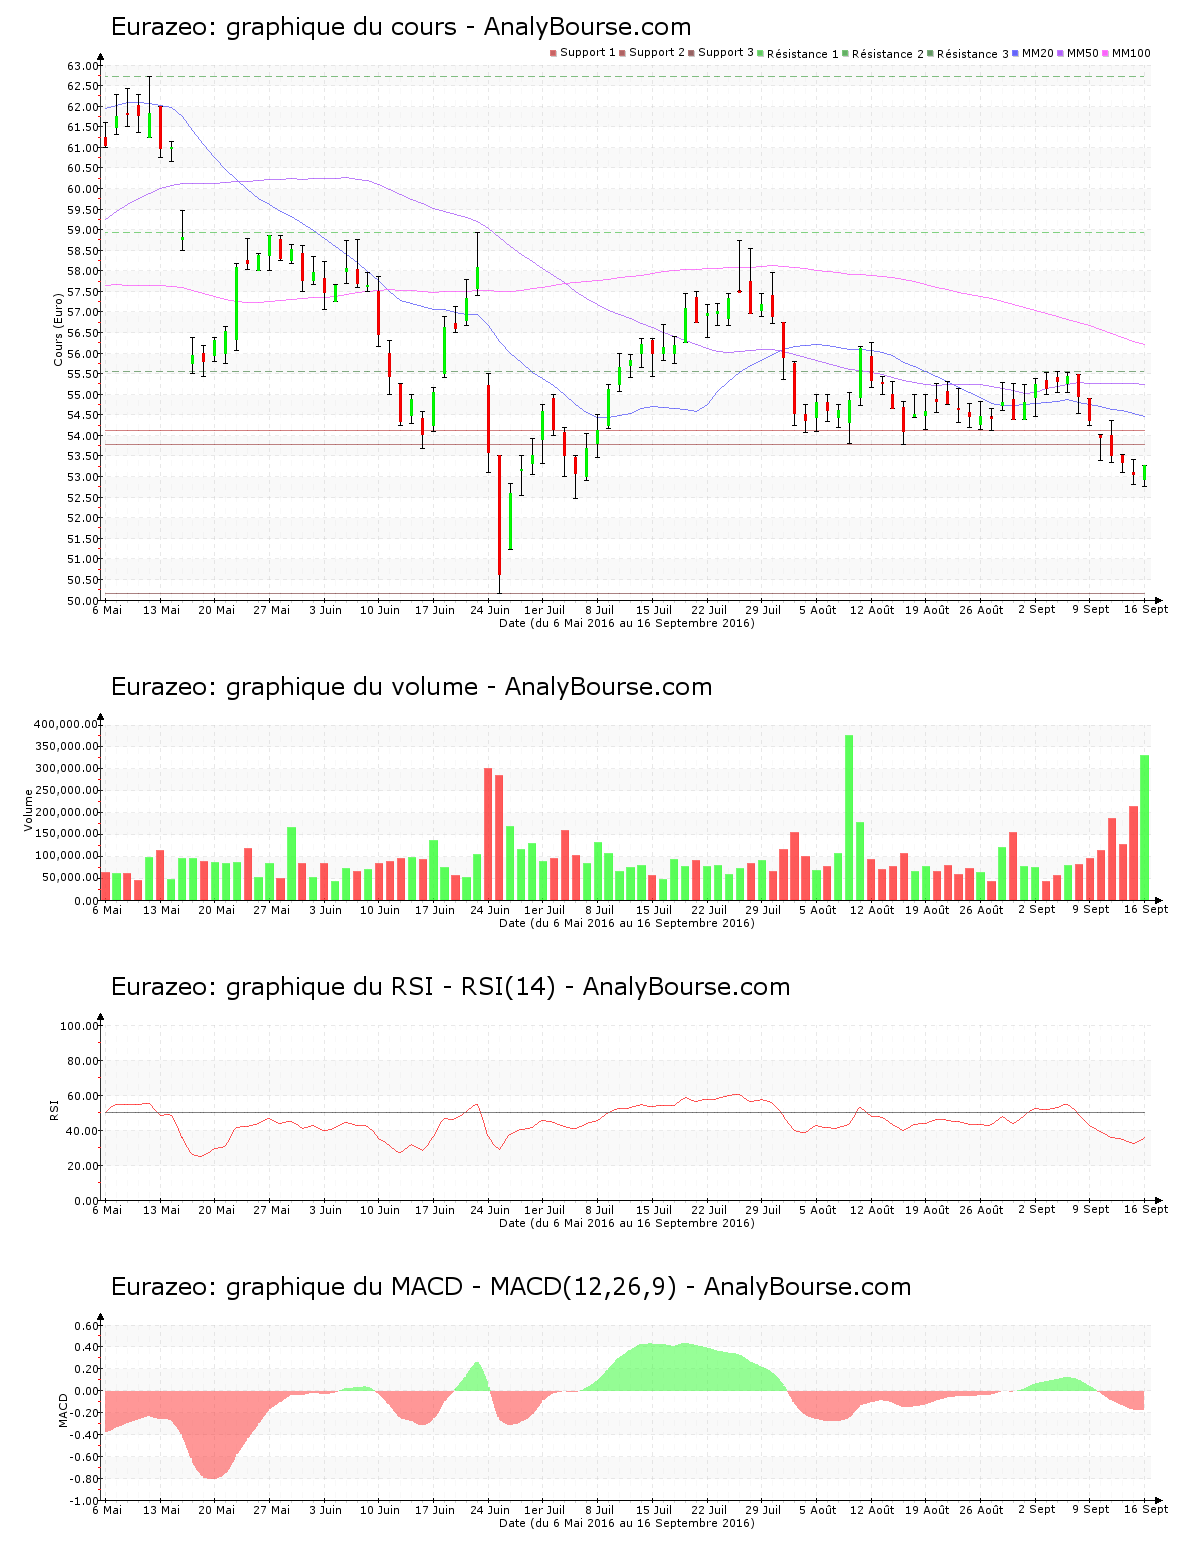1200x1550 pixels.
Task: Click the date range caption under RSI chart
Action: pos(627,1223)
